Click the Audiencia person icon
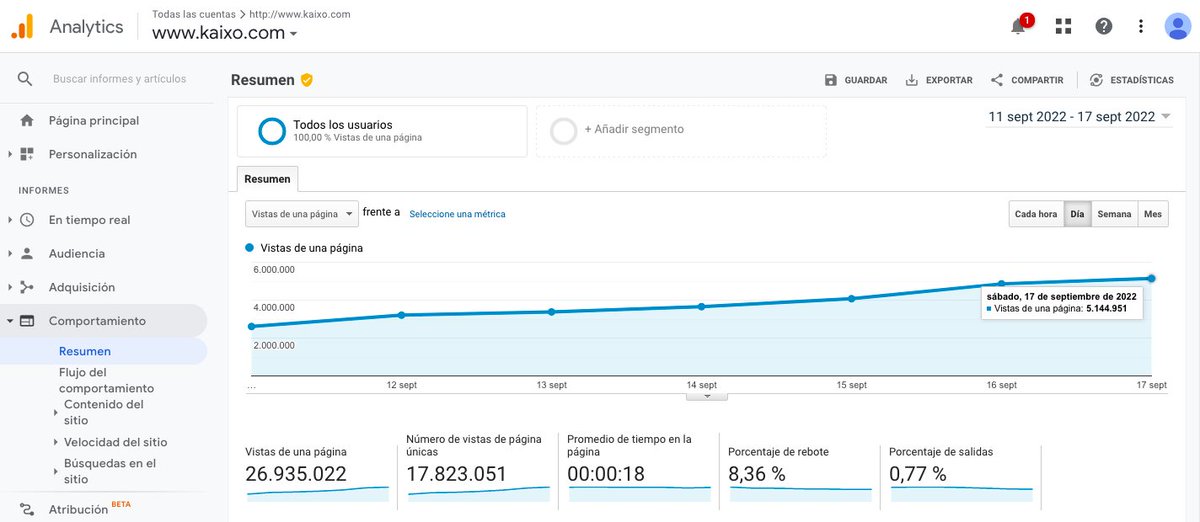 27,254
